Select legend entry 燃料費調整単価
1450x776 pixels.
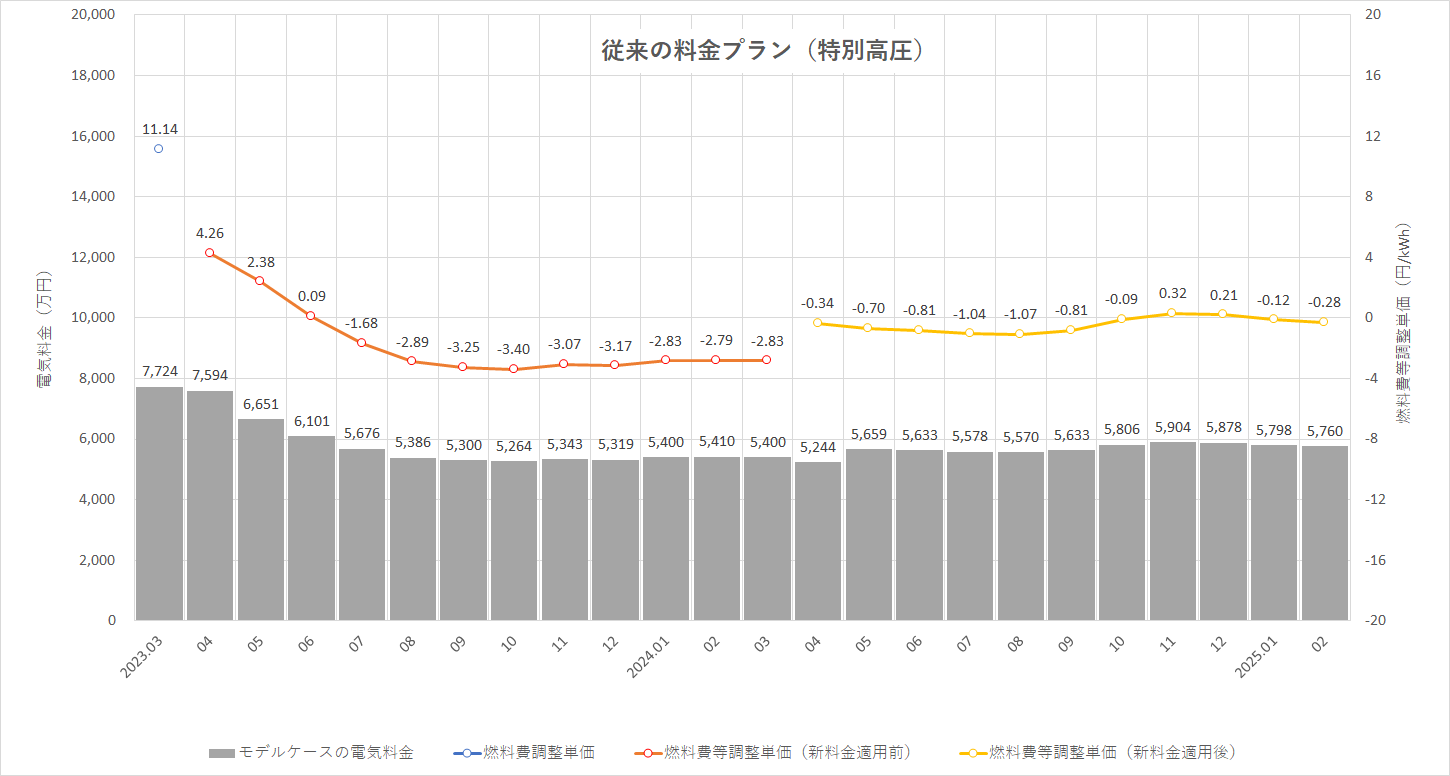[524, 752]
